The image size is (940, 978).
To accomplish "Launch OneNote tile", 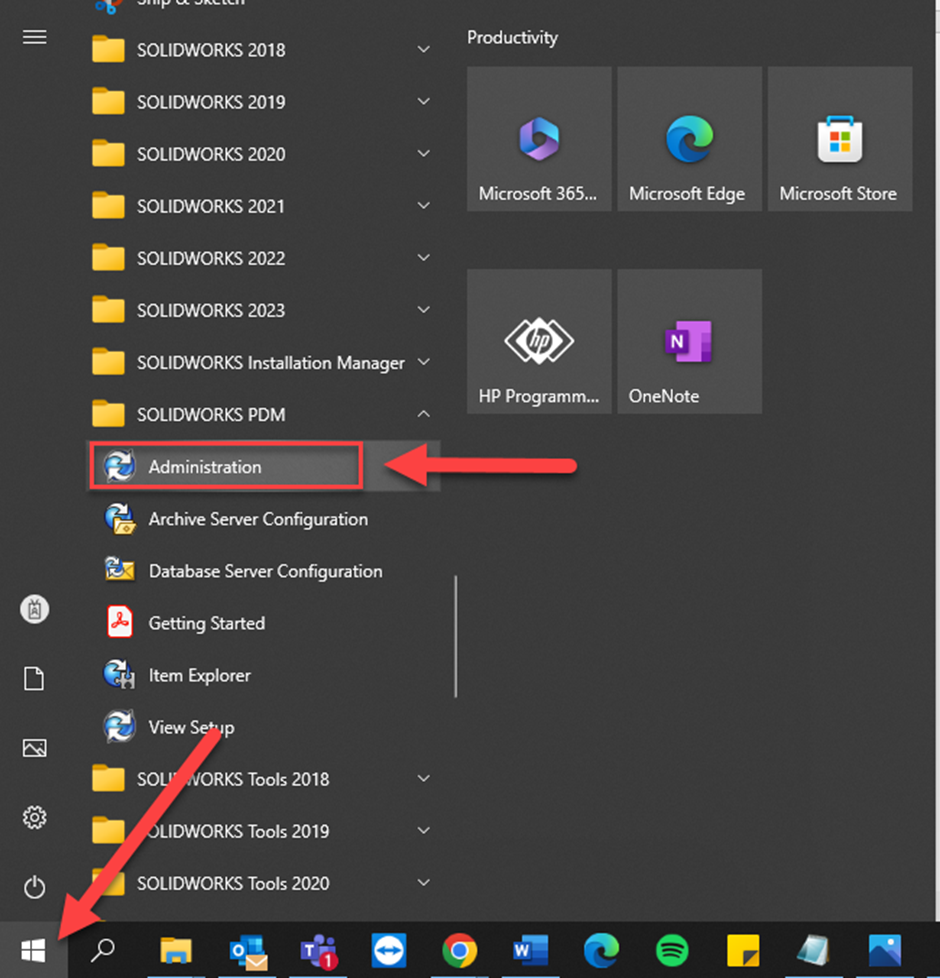I will pos(689,341).
